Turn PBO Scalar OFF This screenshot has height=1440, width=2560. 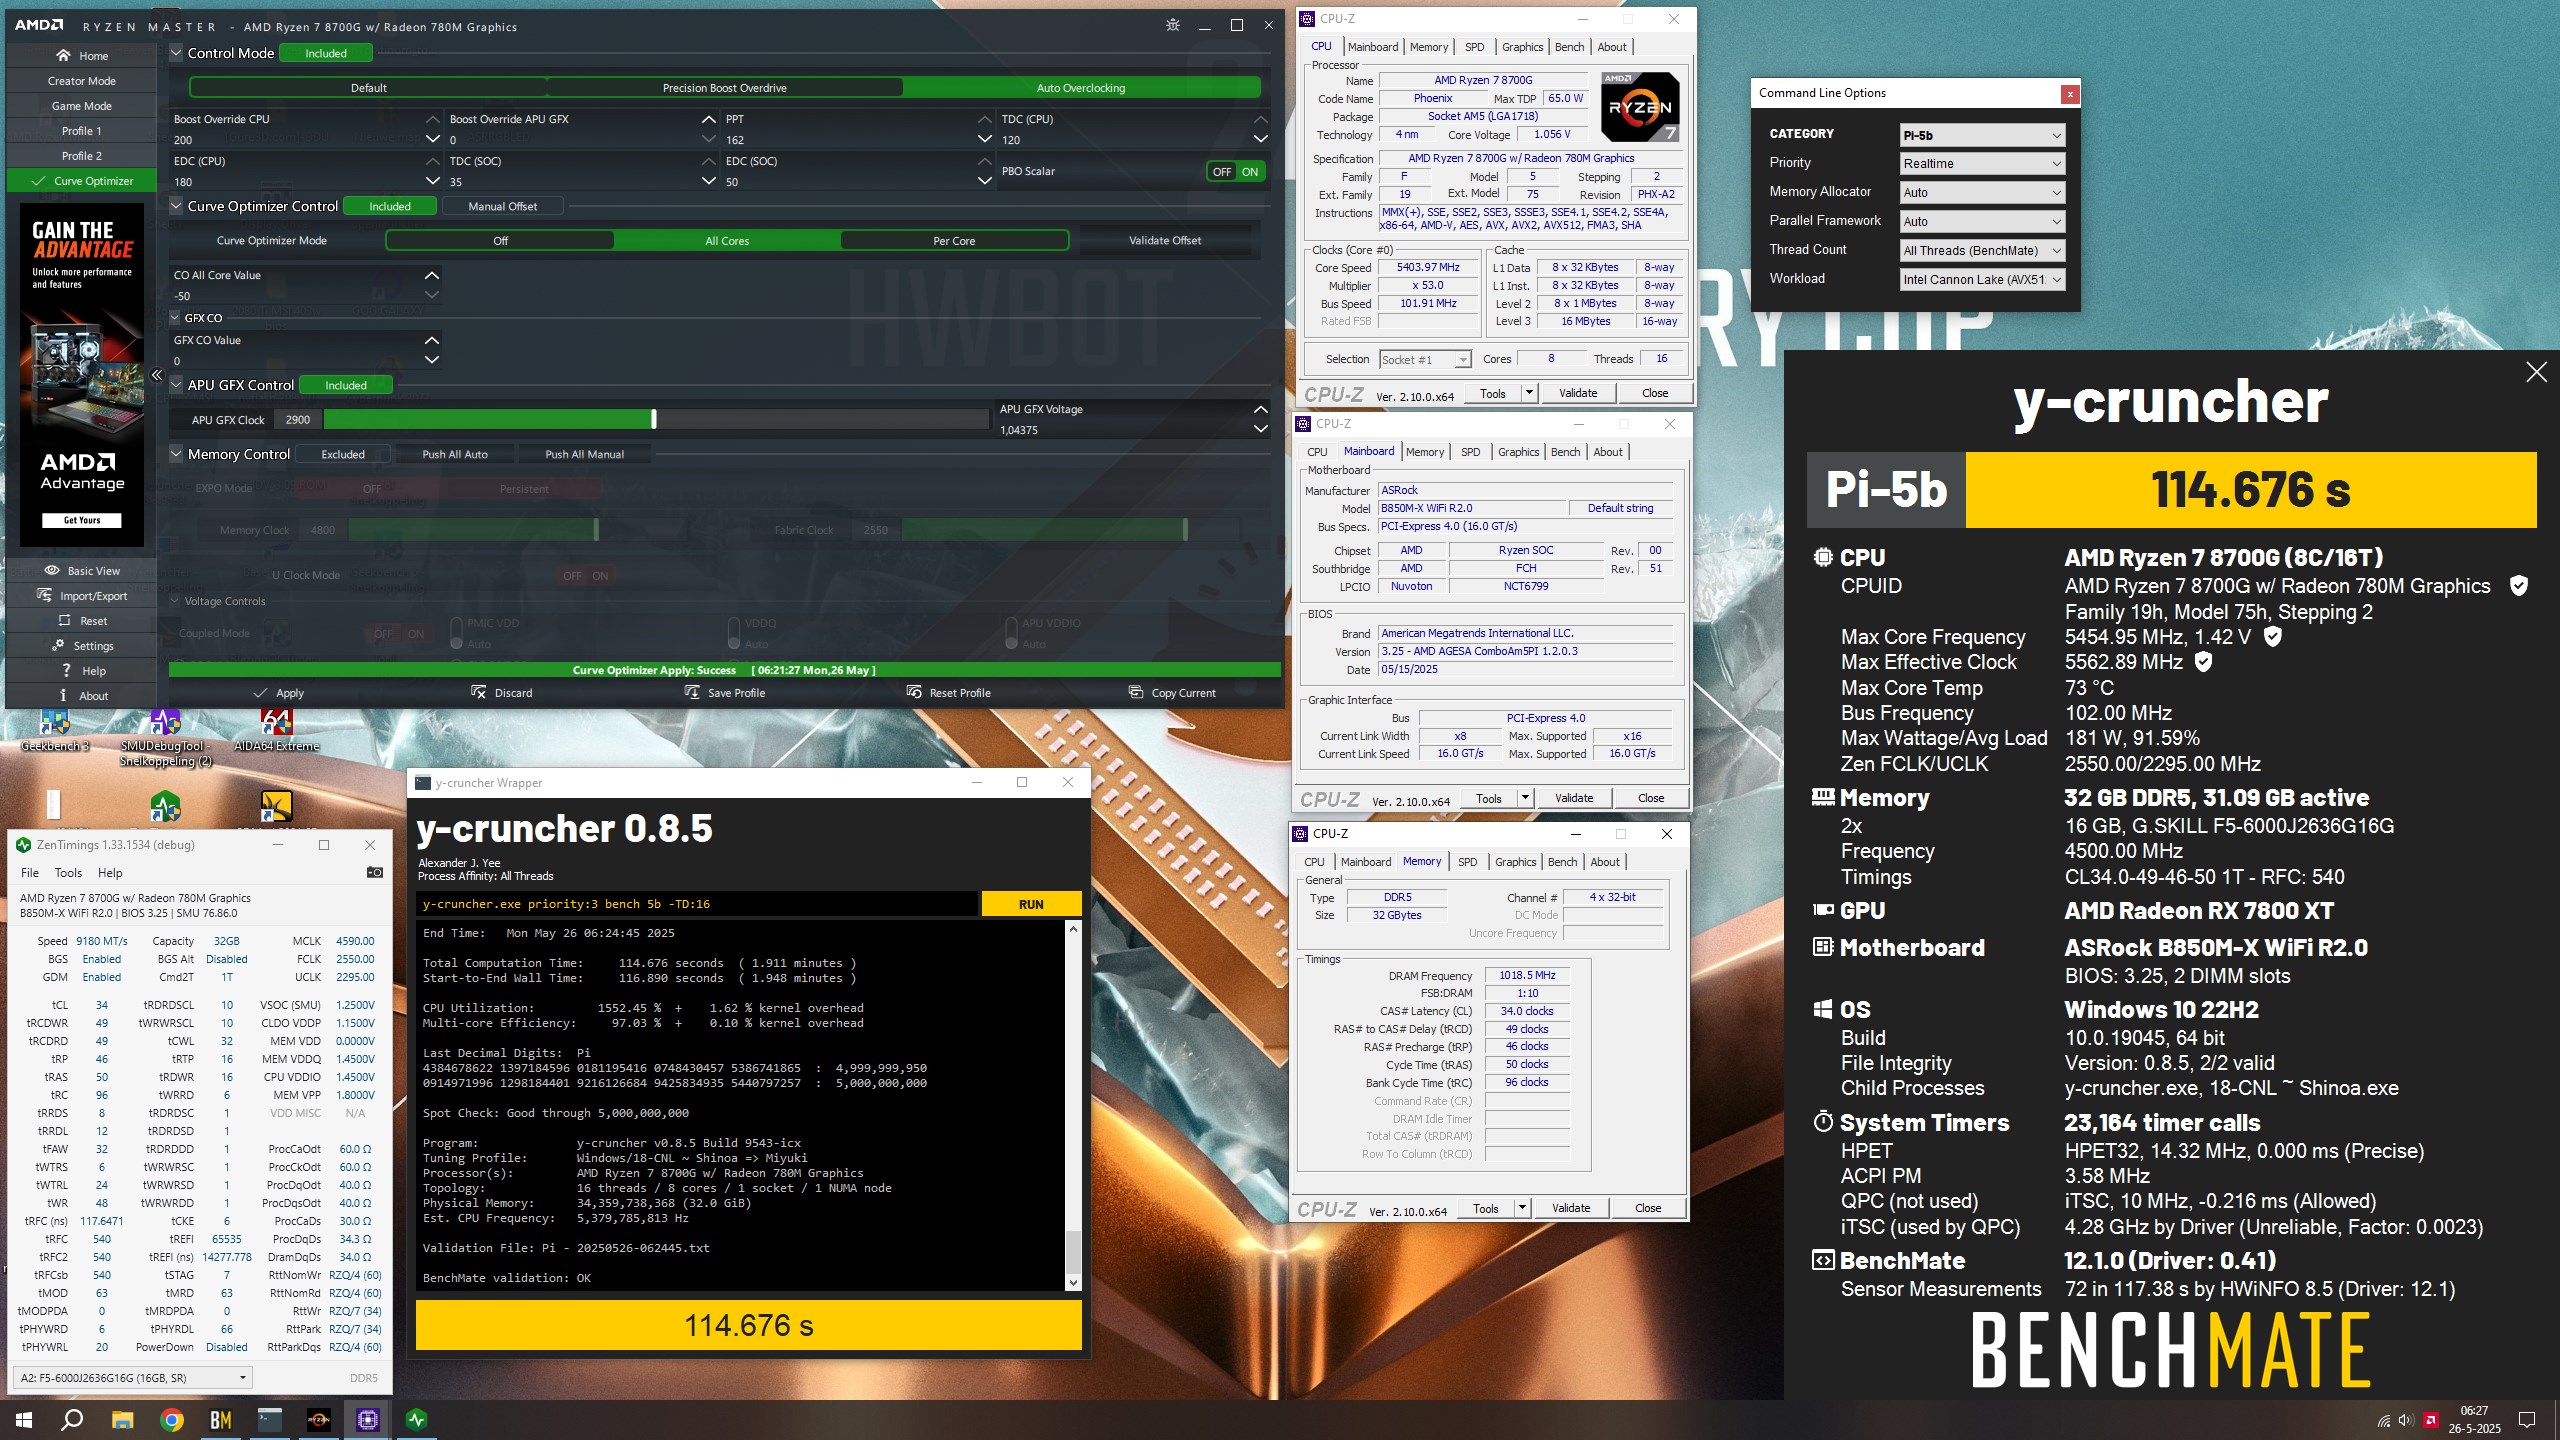pyautogui.click(x=1221, y=172)
